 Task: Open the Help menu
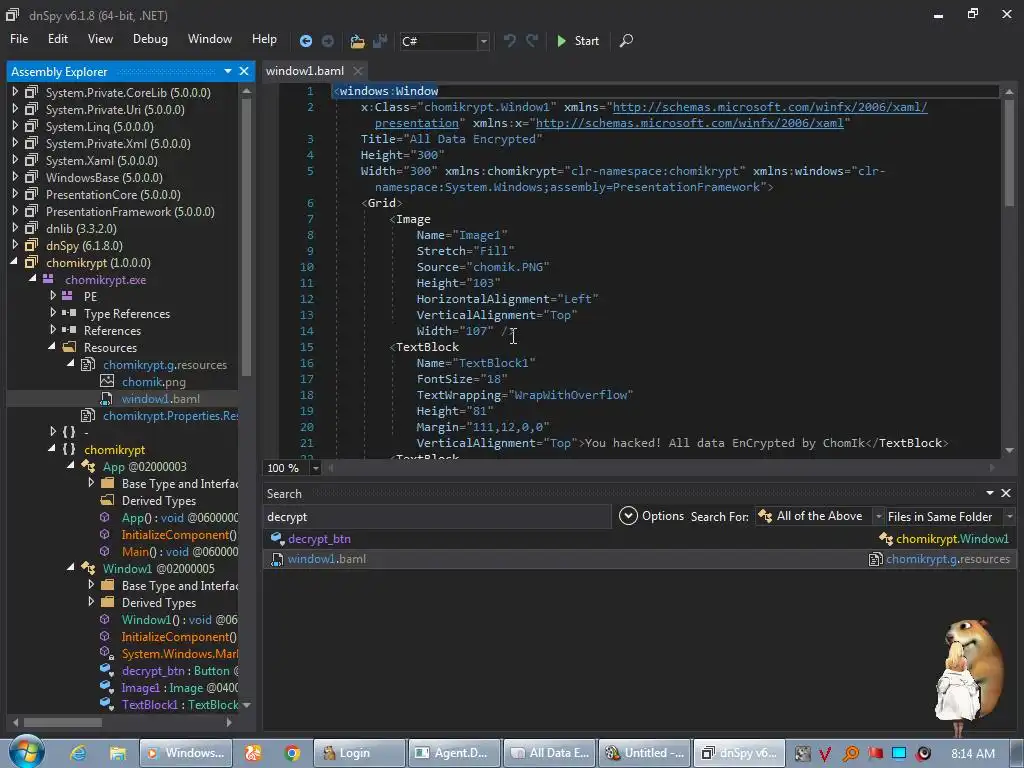point(264,39)
